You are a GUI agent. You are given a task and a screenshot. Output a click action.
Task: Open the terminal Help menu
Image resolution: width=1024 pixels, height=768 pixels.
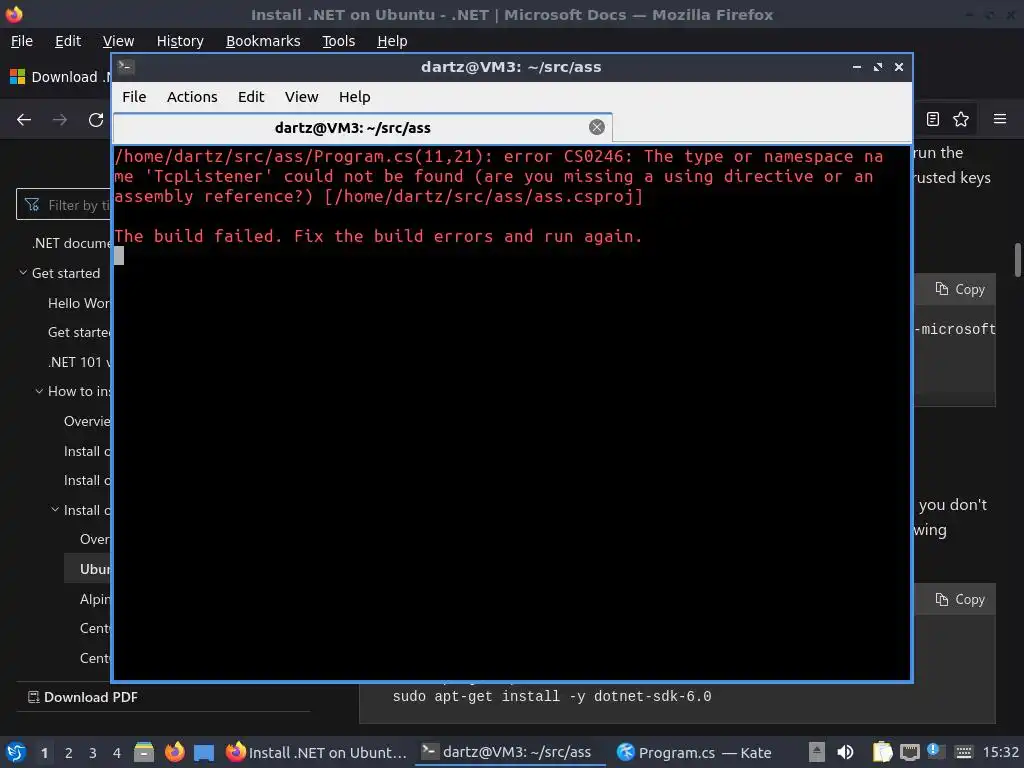coord(355,97)
